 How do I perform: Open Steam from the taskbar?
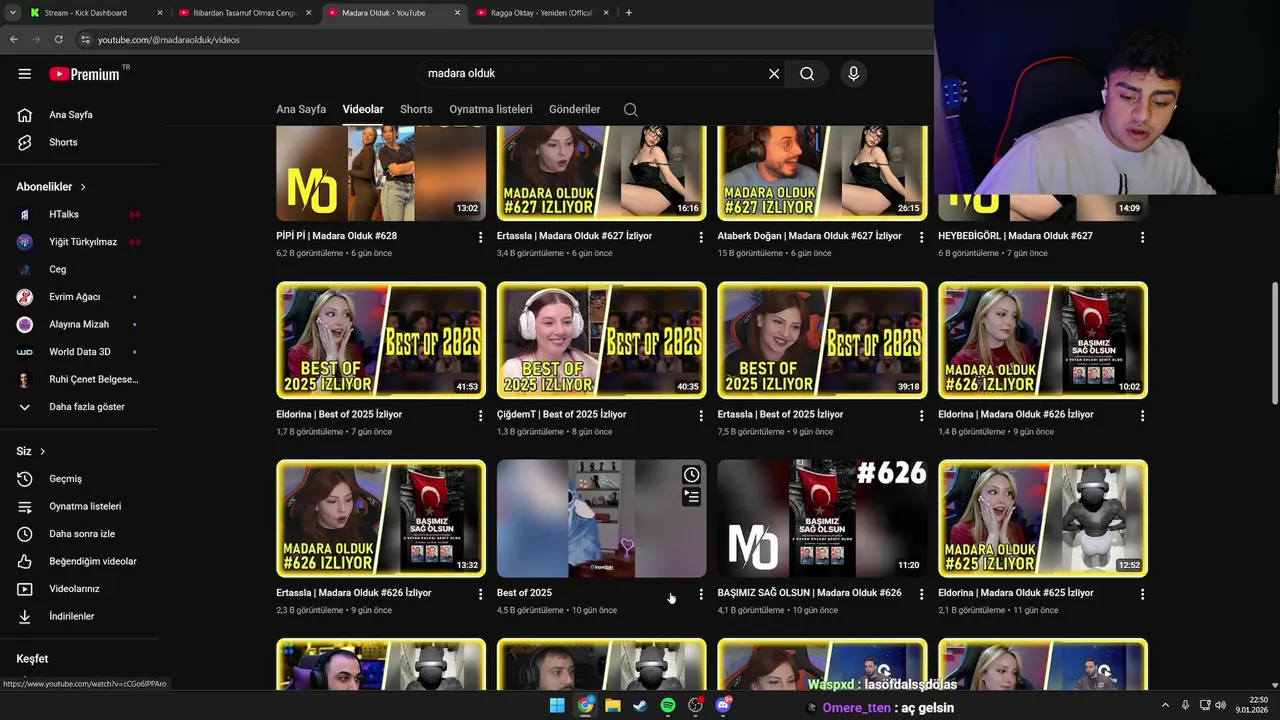640,705
